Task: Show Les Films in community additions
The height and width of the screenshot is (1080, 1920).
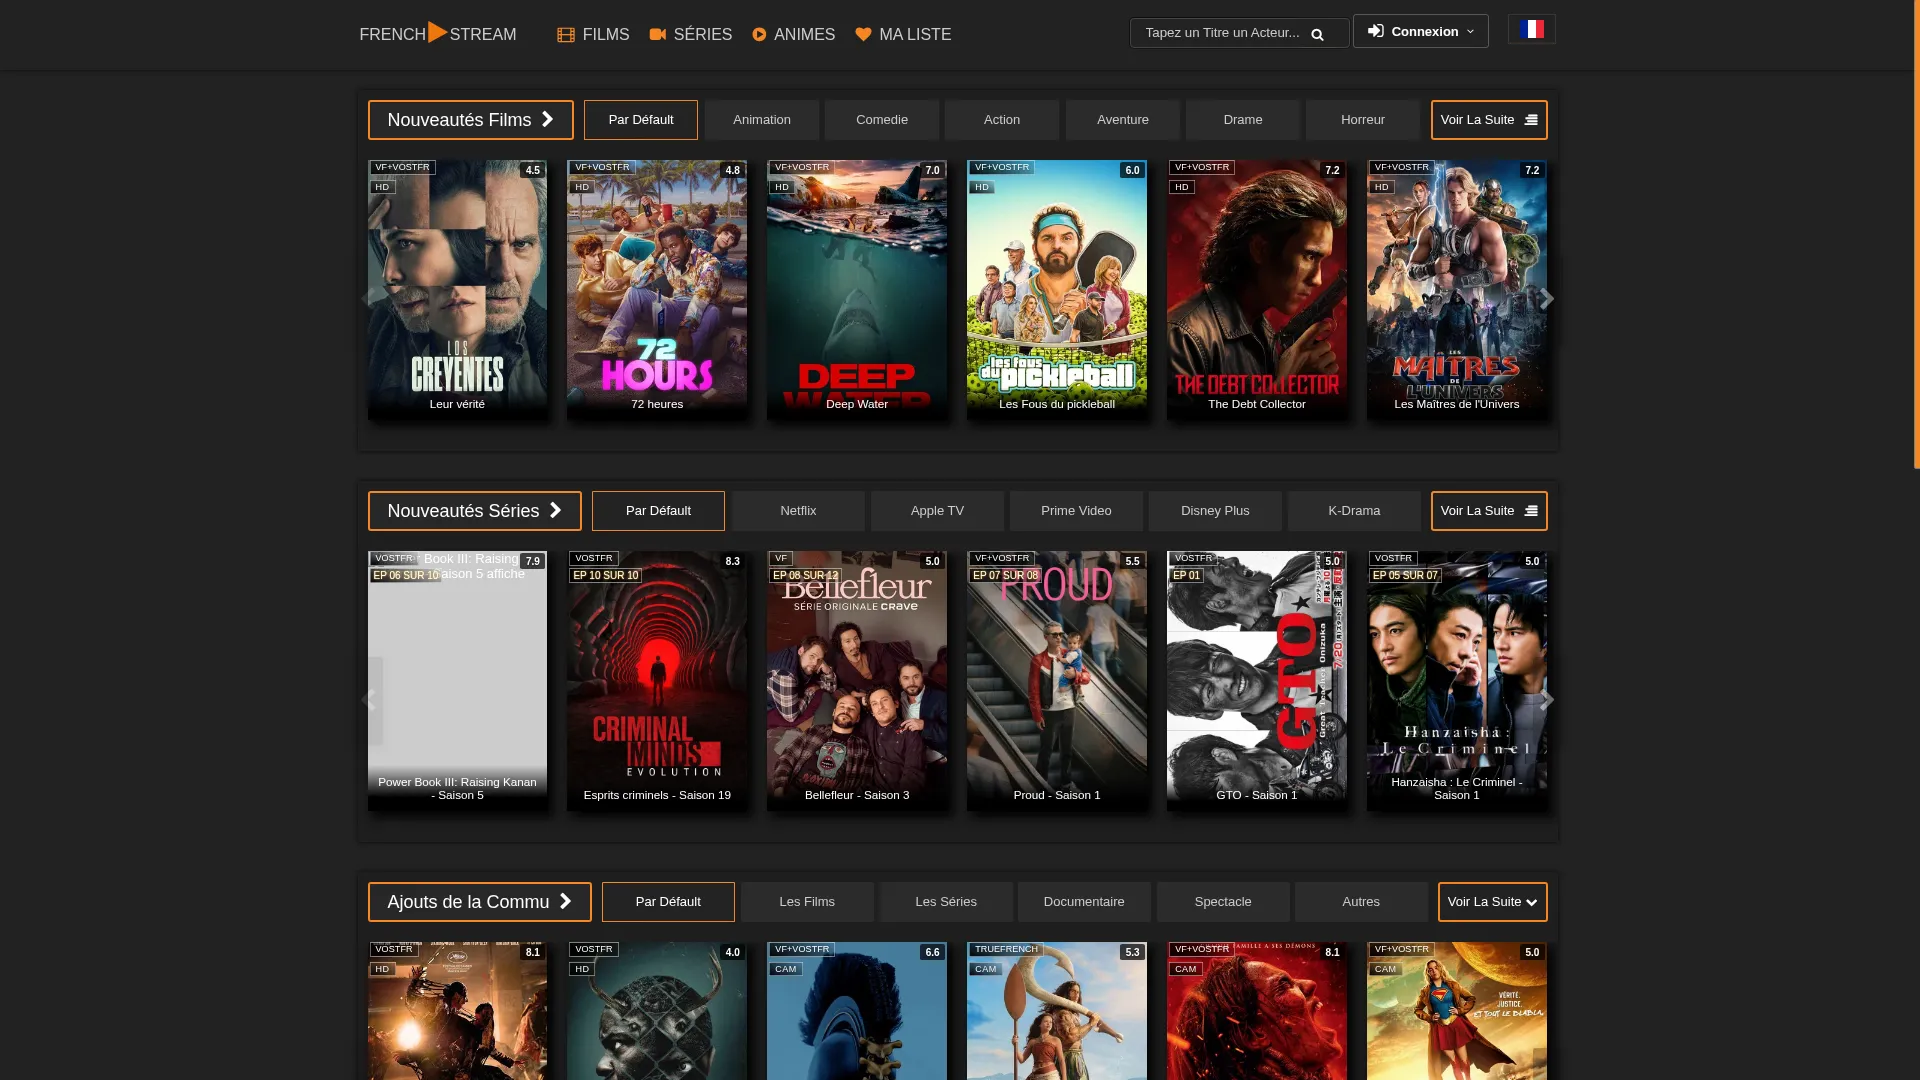Action: (807, 902)
